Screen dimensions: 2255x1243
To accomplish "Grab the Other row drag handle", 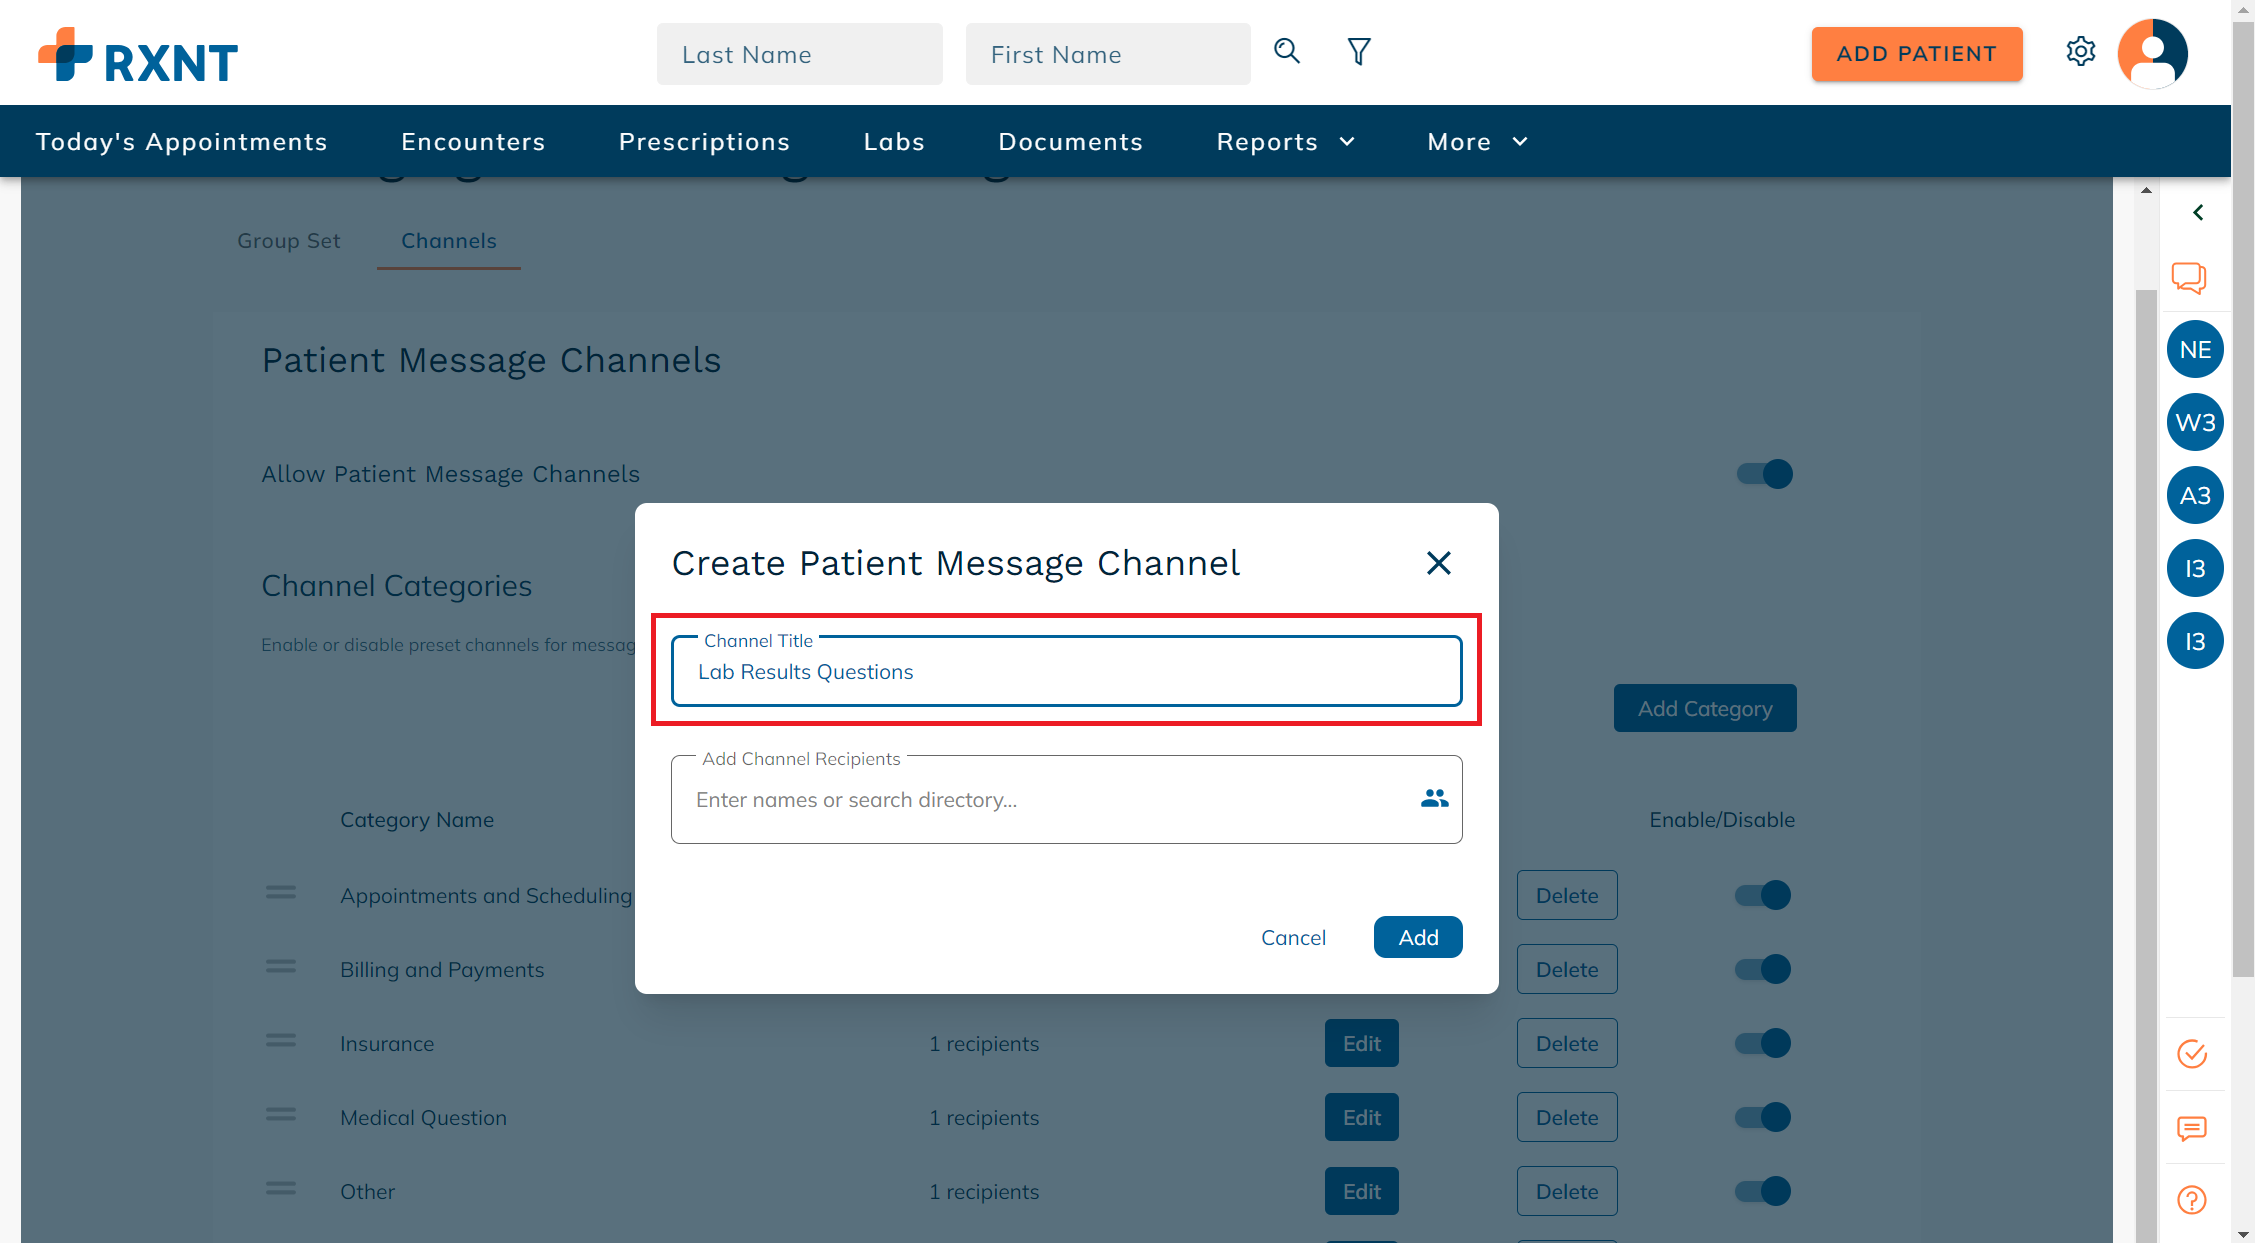I will click(x=281, y=1188).
